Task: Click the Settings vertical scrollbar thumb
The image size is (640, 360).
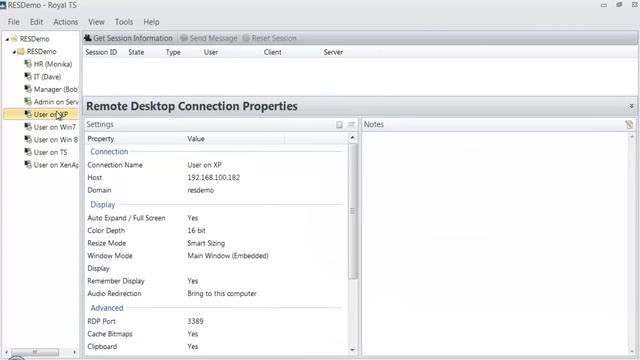Action: click(x=353, y=211)
